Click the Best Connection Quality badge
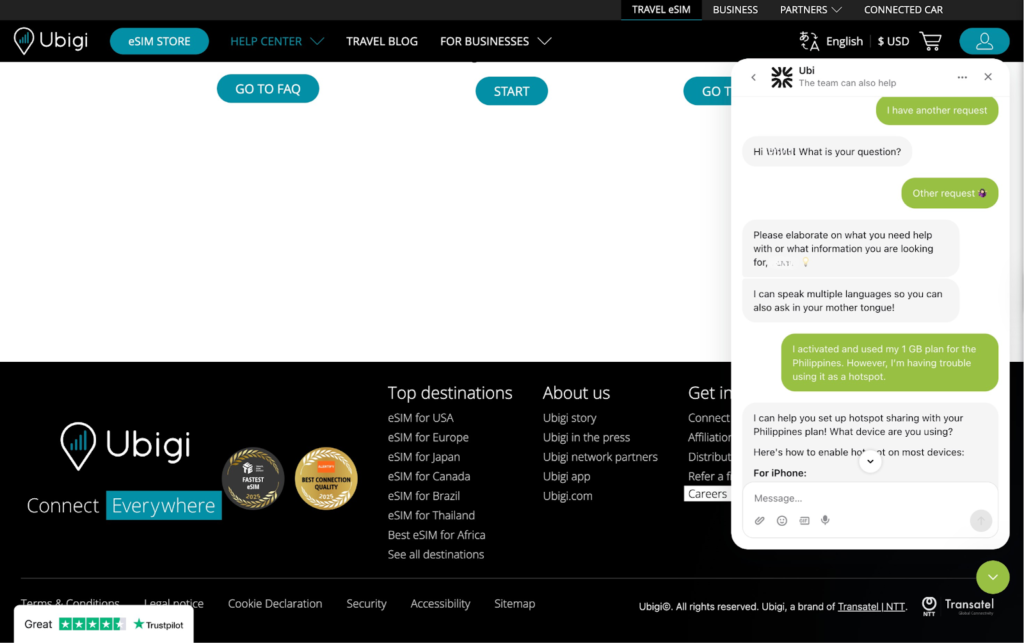The width and height of the screenshot is (1024, 643). (326, 478)
